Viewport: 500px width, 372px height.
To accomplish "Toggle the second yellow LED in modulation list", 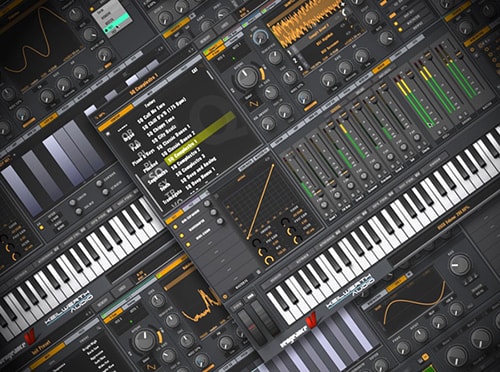I will coord(181,236).
